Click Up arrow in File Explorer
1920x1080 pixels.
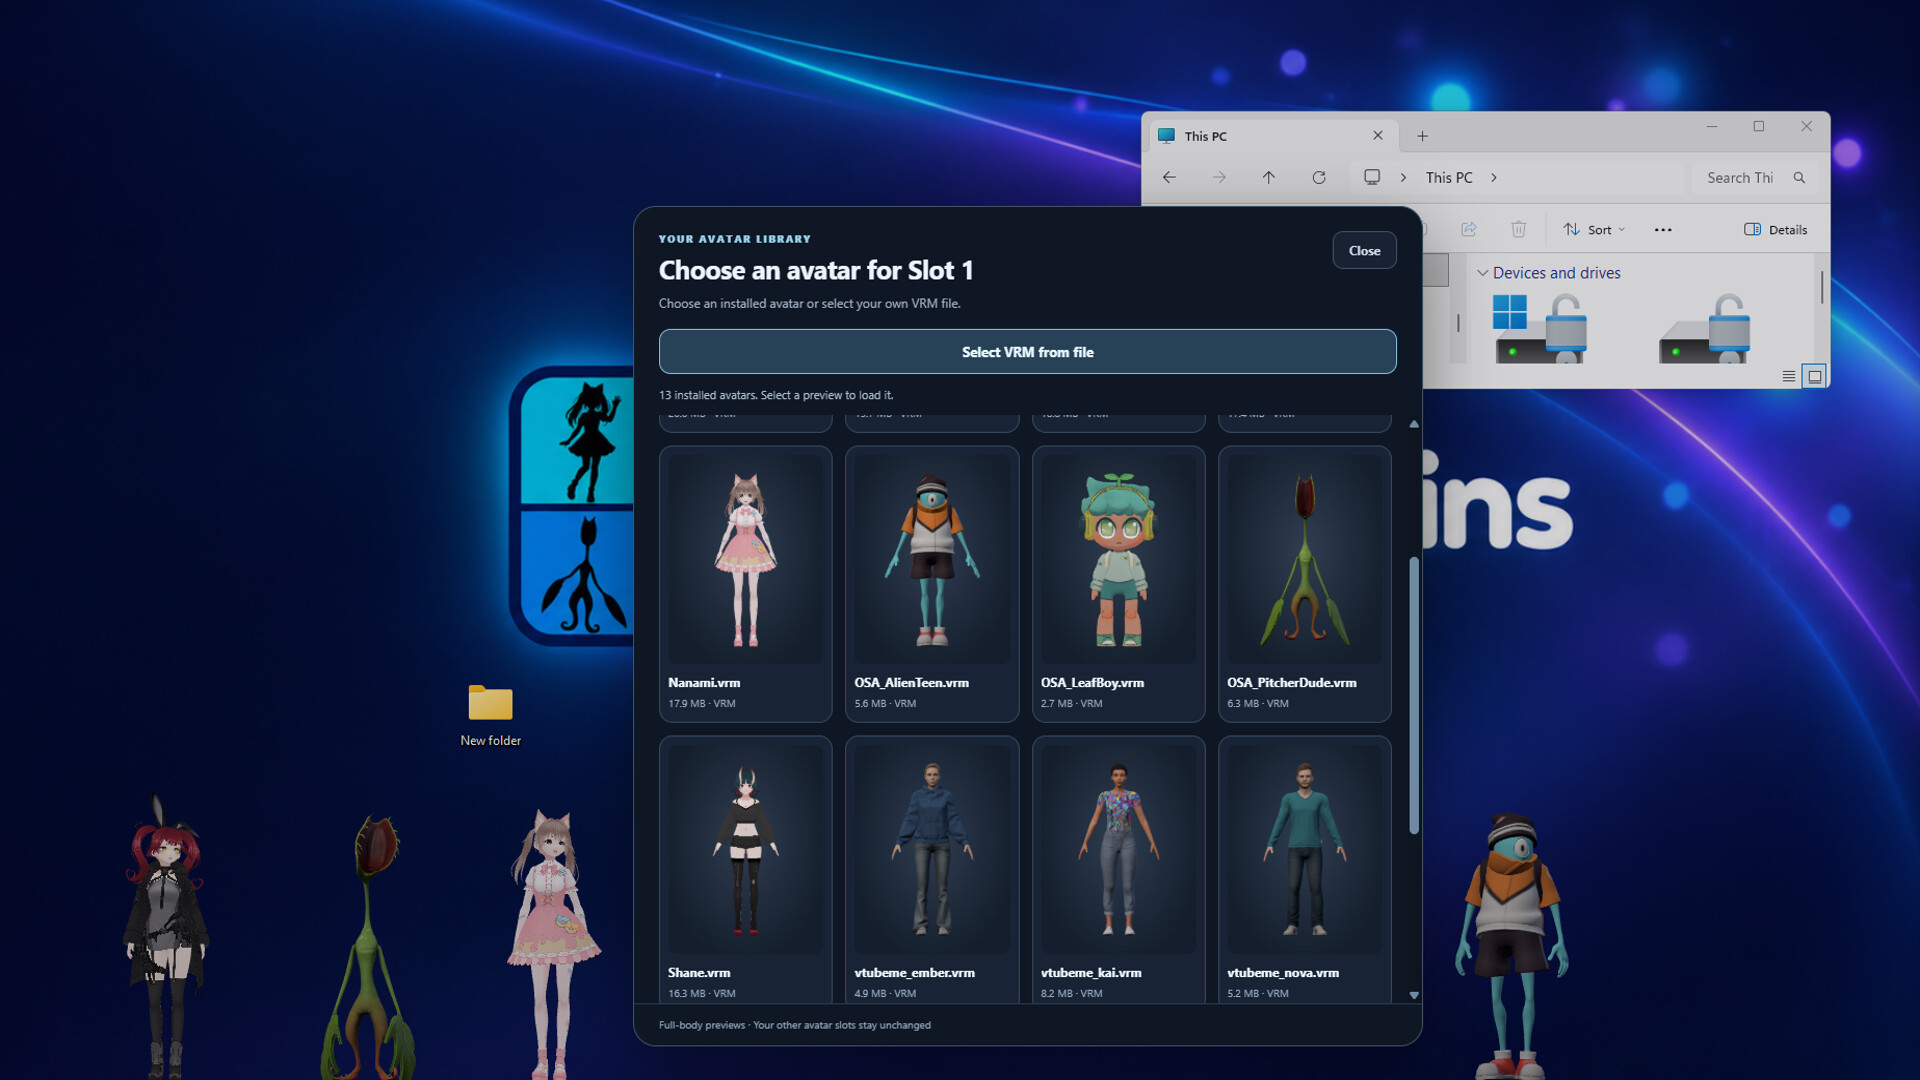coord(1268,177)
